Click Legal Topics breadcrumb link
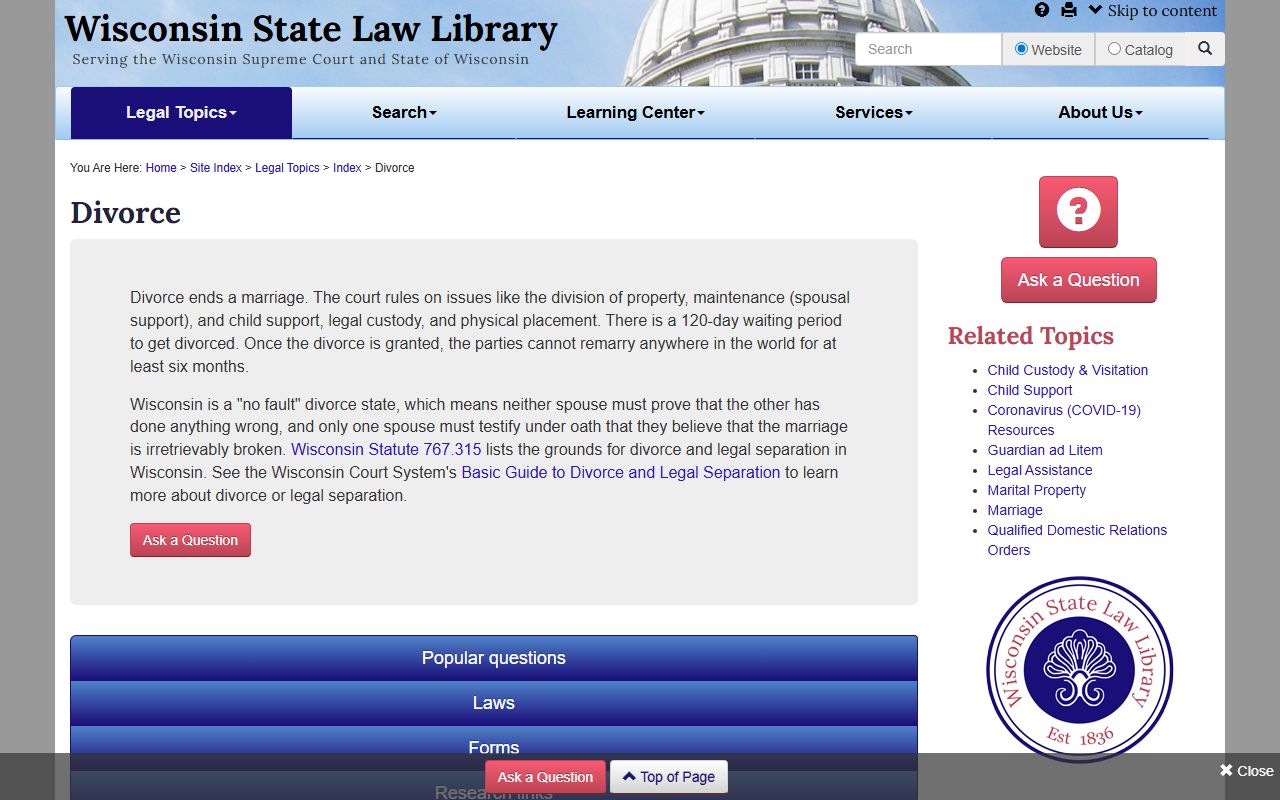Viewport: 1280px width, 800px height. [287, 168]
